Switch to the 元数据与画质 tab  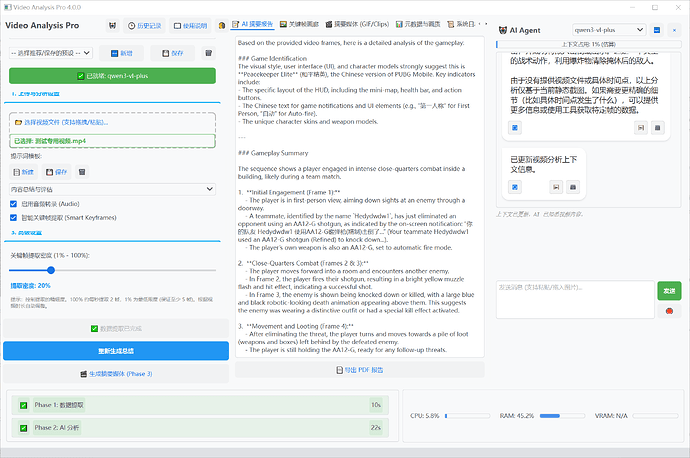click(x=418, y=24)
